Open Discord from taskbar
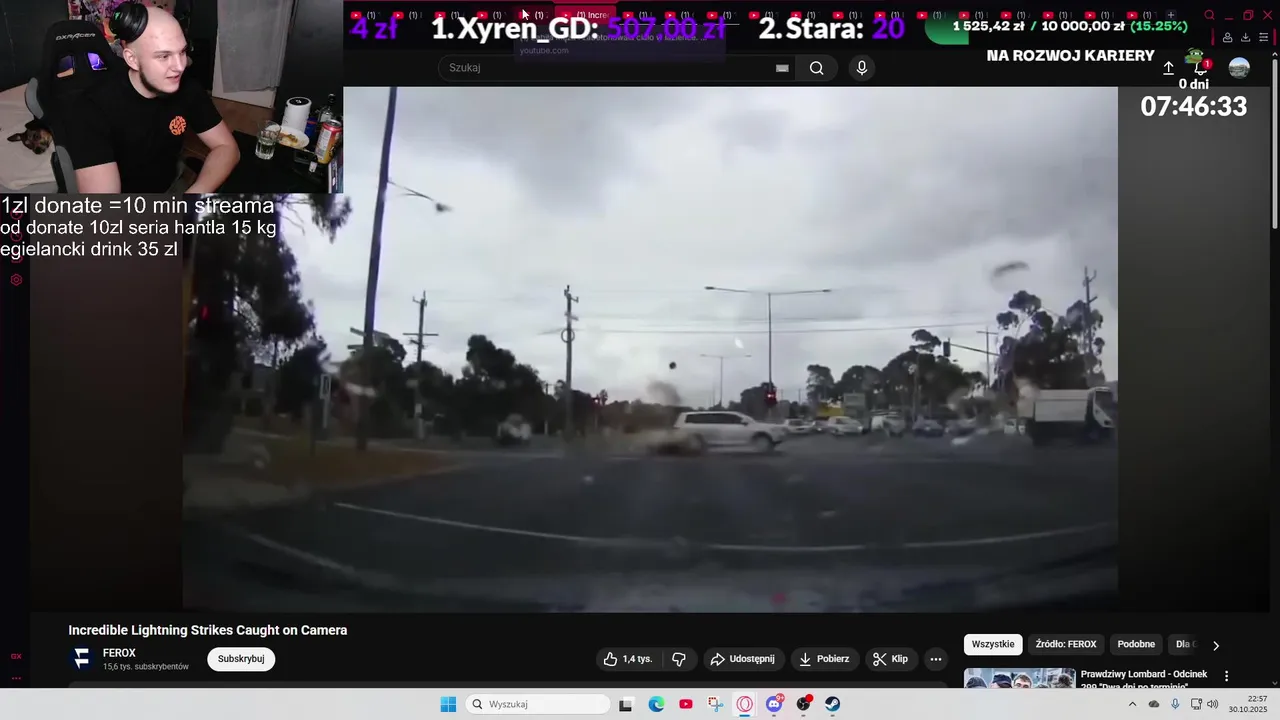1280x720 pixels. click(774, 704)
